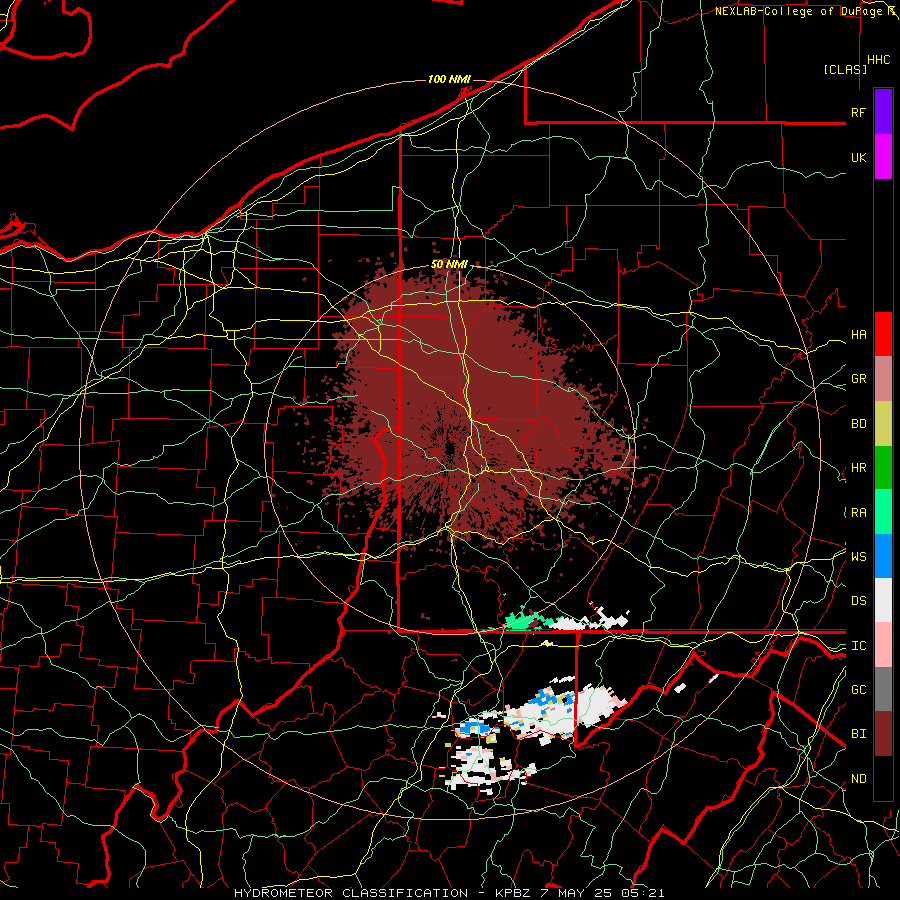Click the GC legend label

(858, 690)
